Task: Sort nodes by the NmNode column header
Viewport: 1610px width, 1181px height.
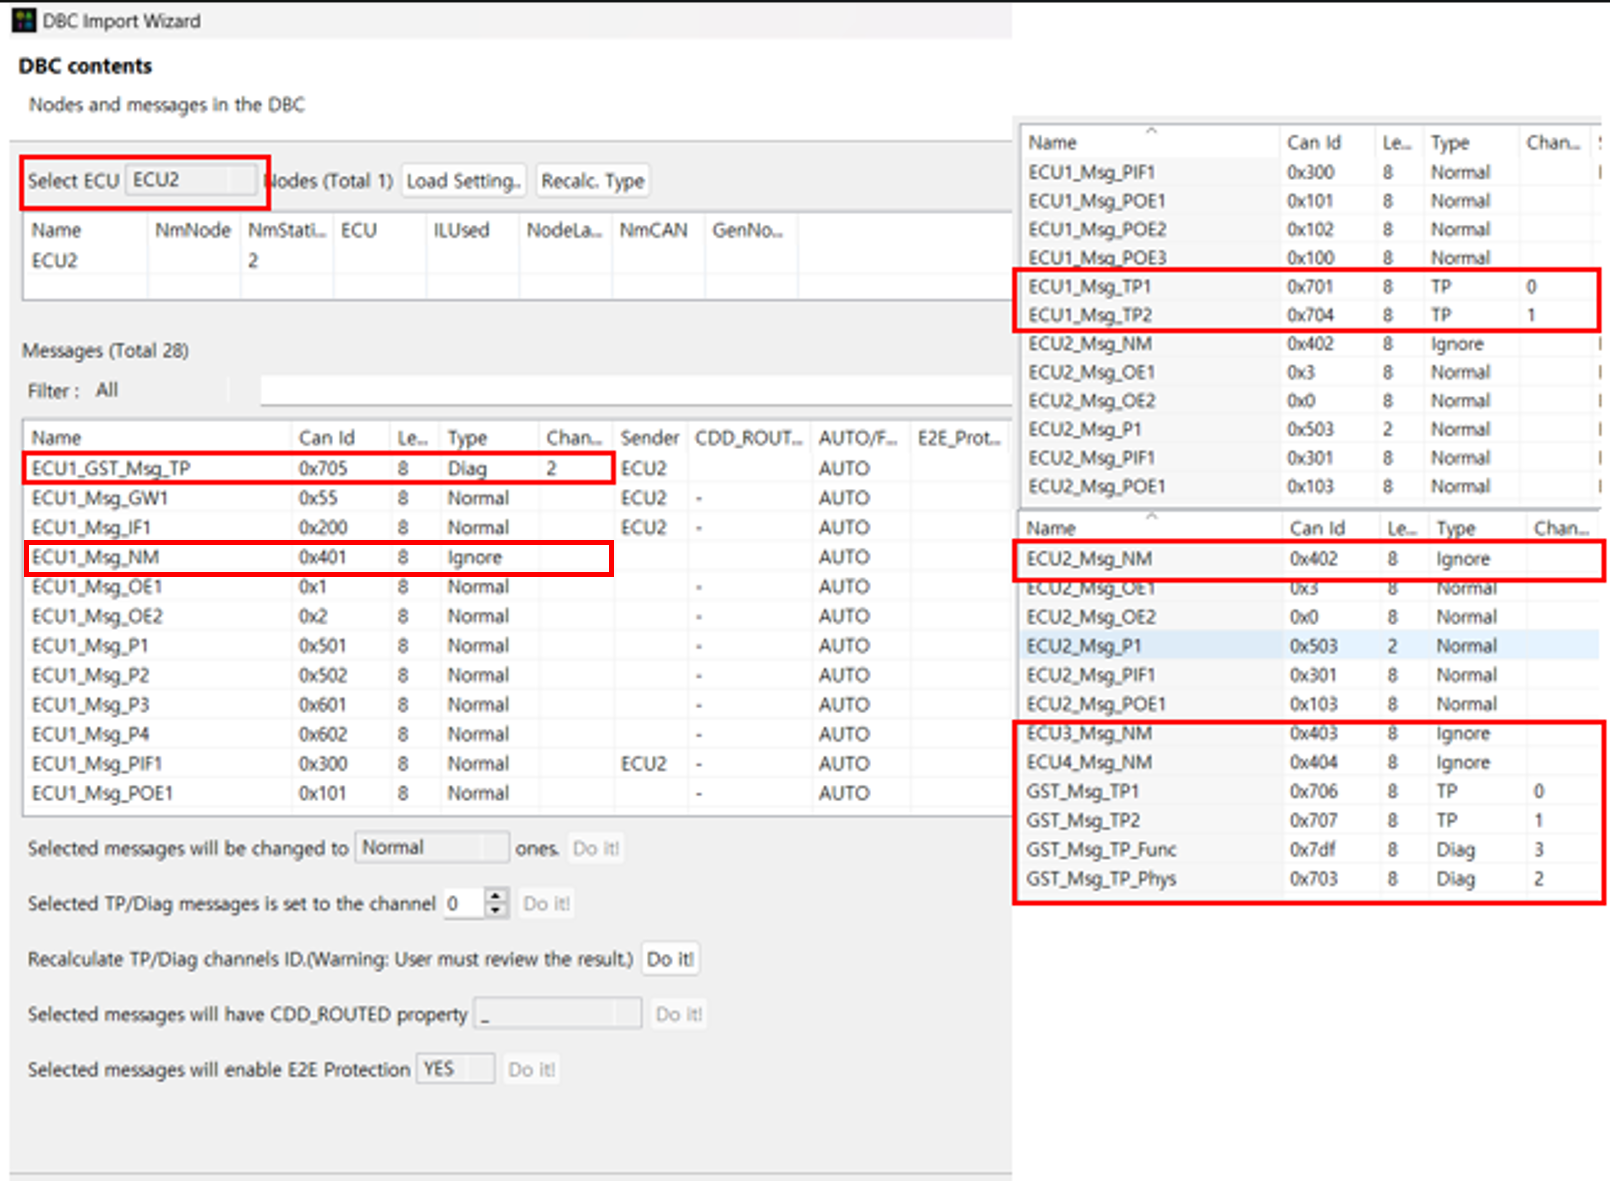Action: 193,230
